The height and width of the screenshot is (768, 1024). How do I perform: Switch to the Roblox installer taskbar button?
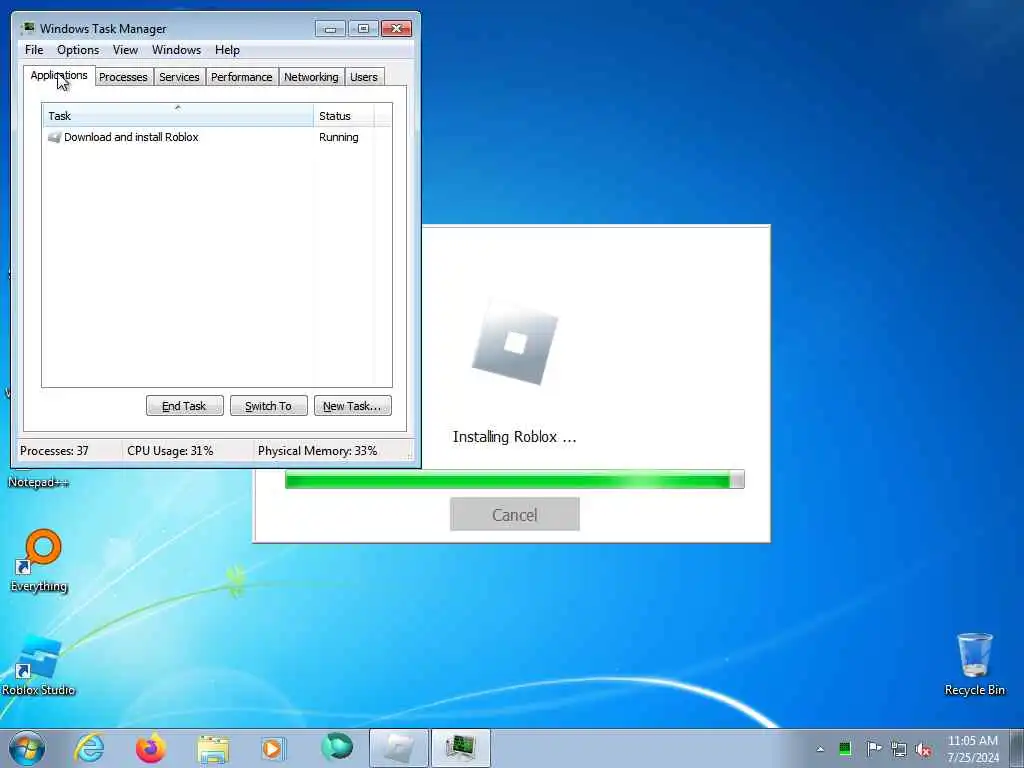tap(398, 748)
